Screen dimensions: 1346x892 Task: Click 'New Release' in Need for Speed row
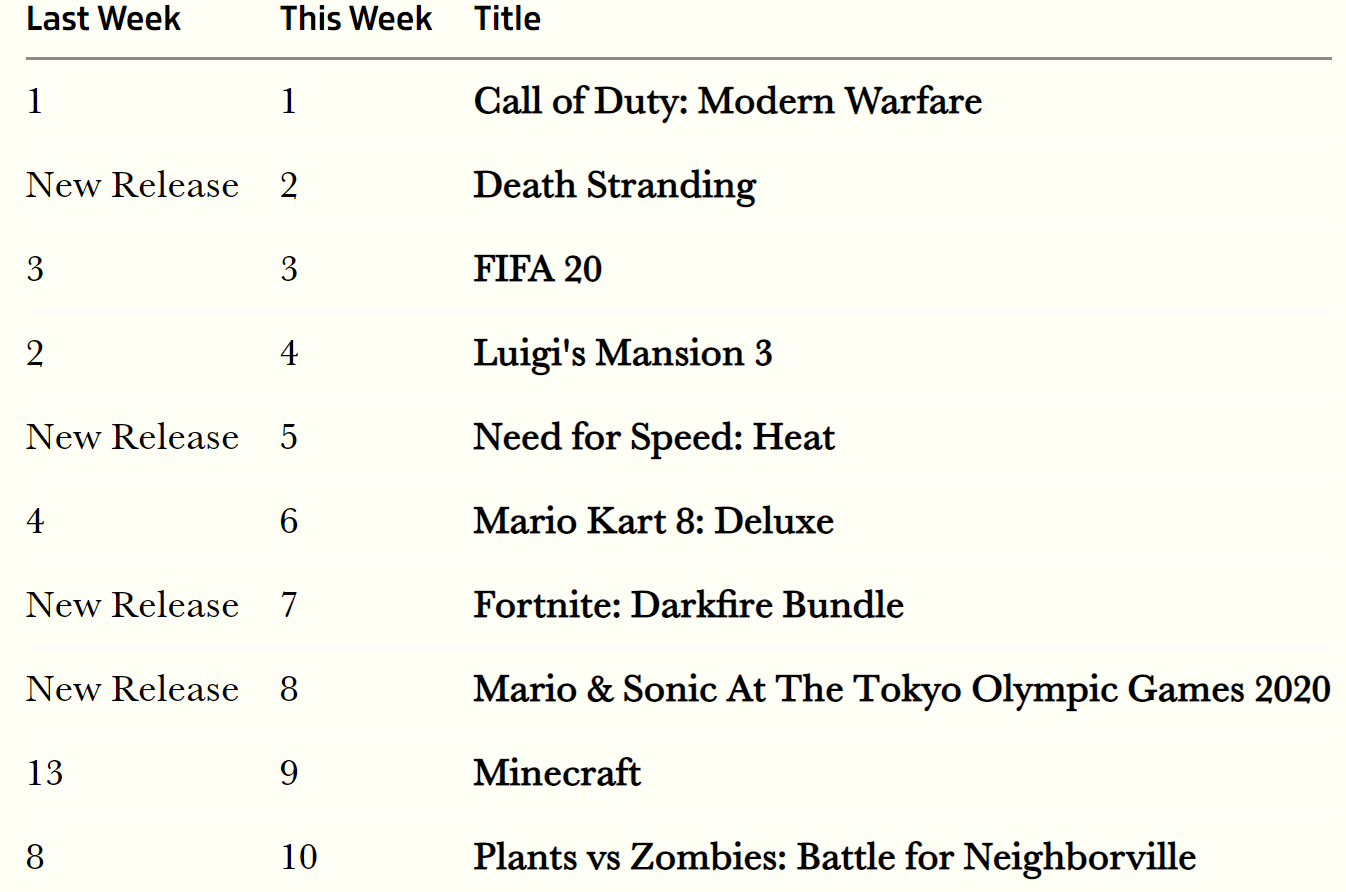tap(132, 437)
